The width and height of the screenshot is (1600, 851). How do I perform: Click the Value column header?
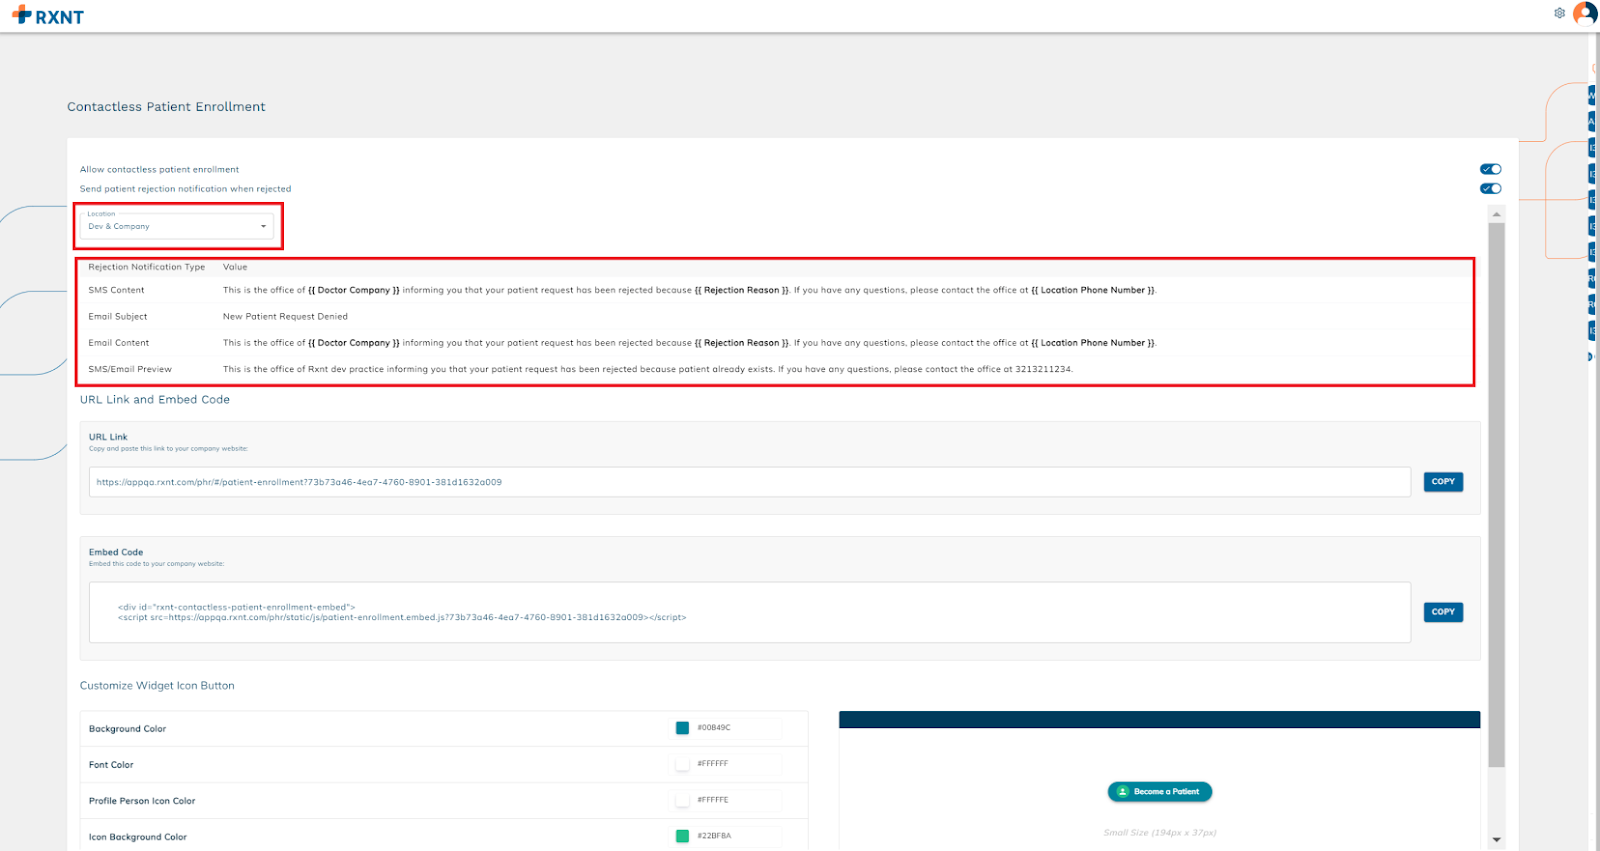coord(235,267)
